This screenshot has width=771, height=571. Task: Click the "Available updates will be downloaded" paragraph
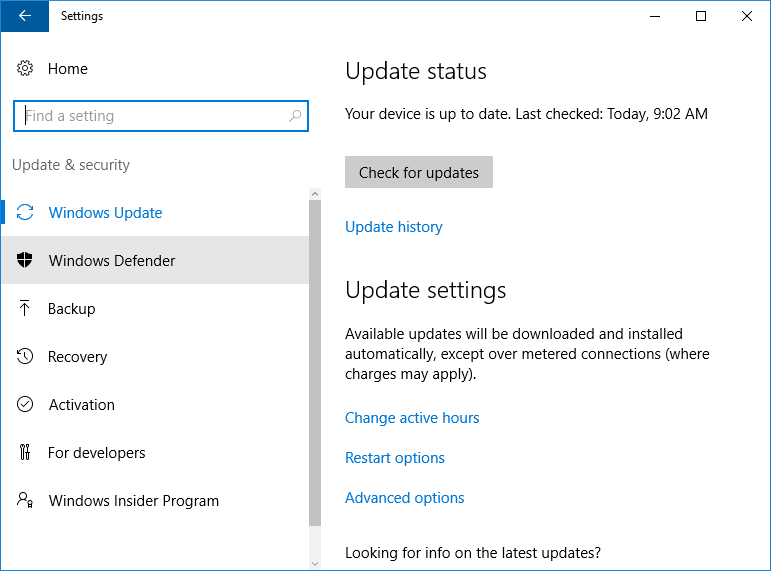pyautogui.click(x=527, y=354)
